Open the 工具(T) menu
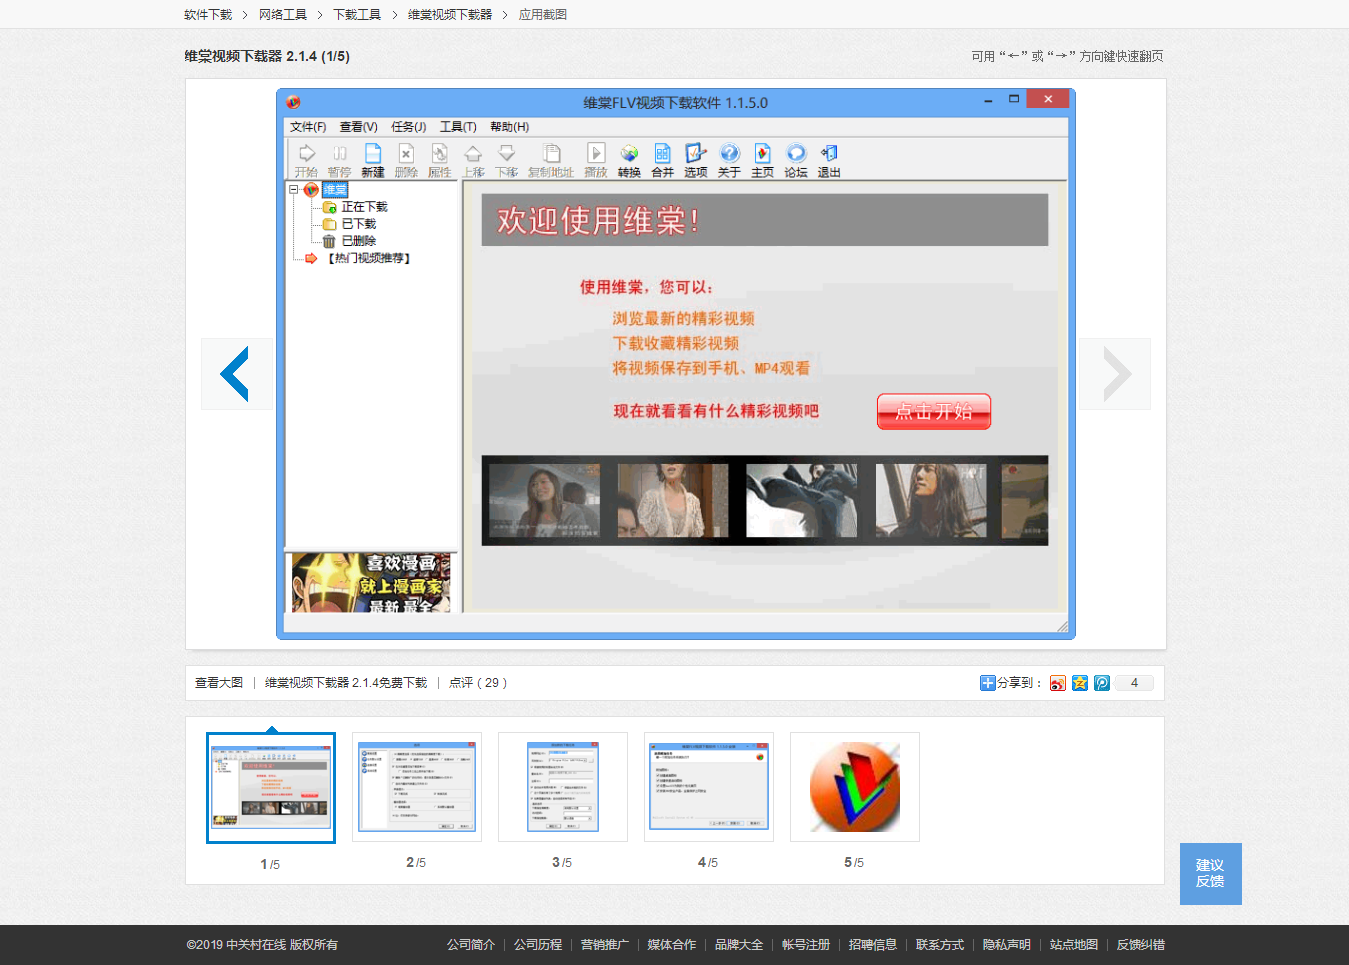This screenshot has width=1349, height=965. click(x=458, y=127)
